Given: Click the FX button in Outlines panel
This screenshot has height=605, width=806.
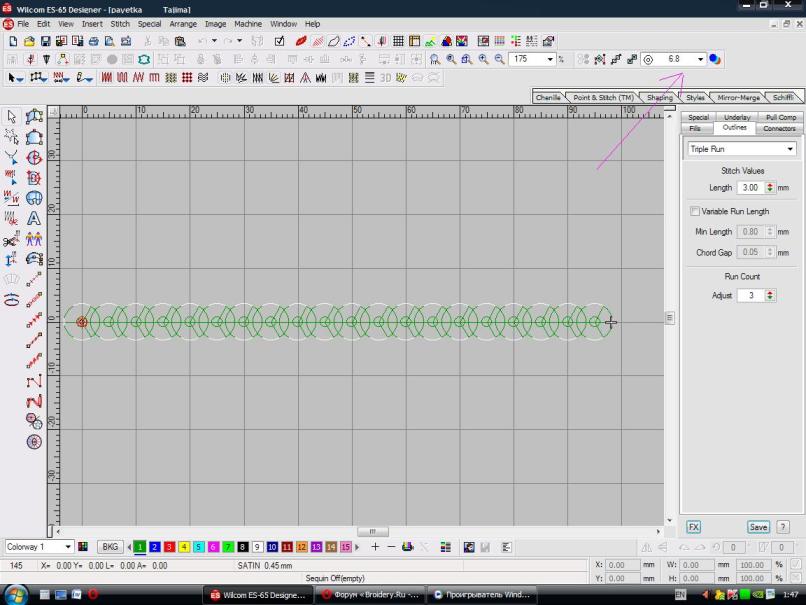Looking at the screenshot, I should pyautogui.click(x=693, y=527).
